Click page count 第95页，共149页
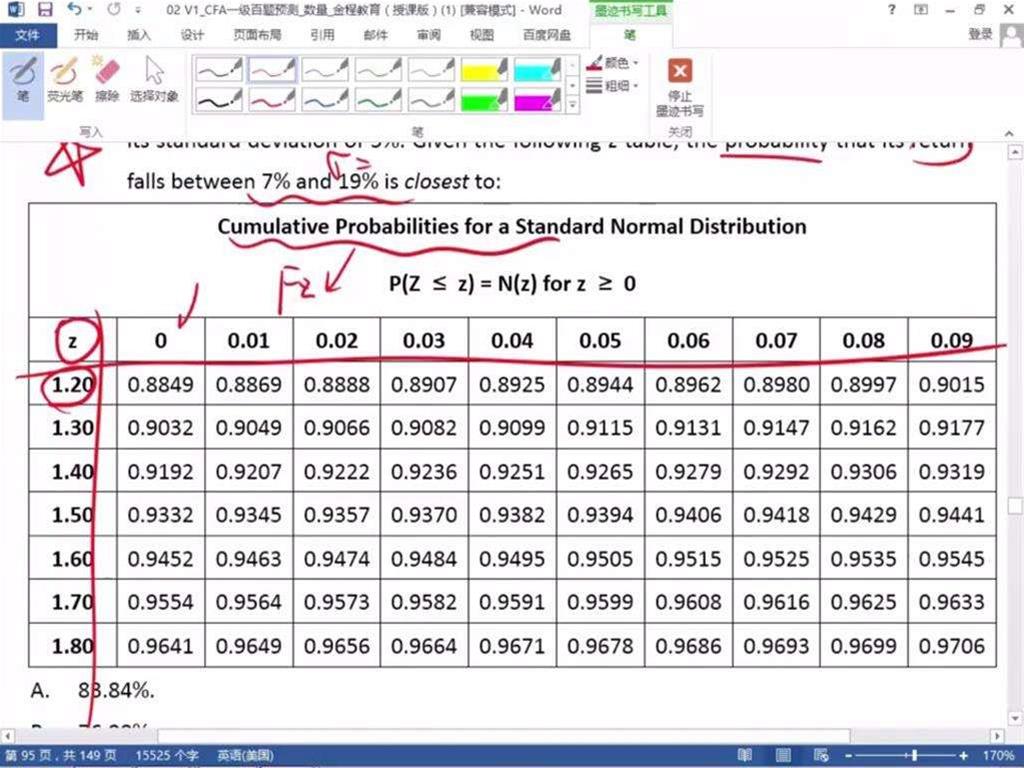1024x768 pixels. [x=63, y=756]
